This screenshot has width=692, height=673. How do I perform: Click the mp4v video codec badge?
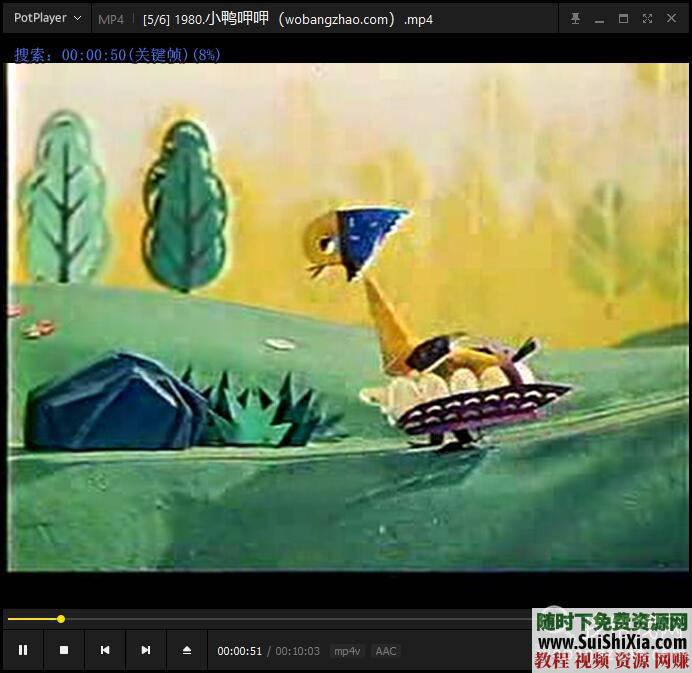click(x=347, y=651)
